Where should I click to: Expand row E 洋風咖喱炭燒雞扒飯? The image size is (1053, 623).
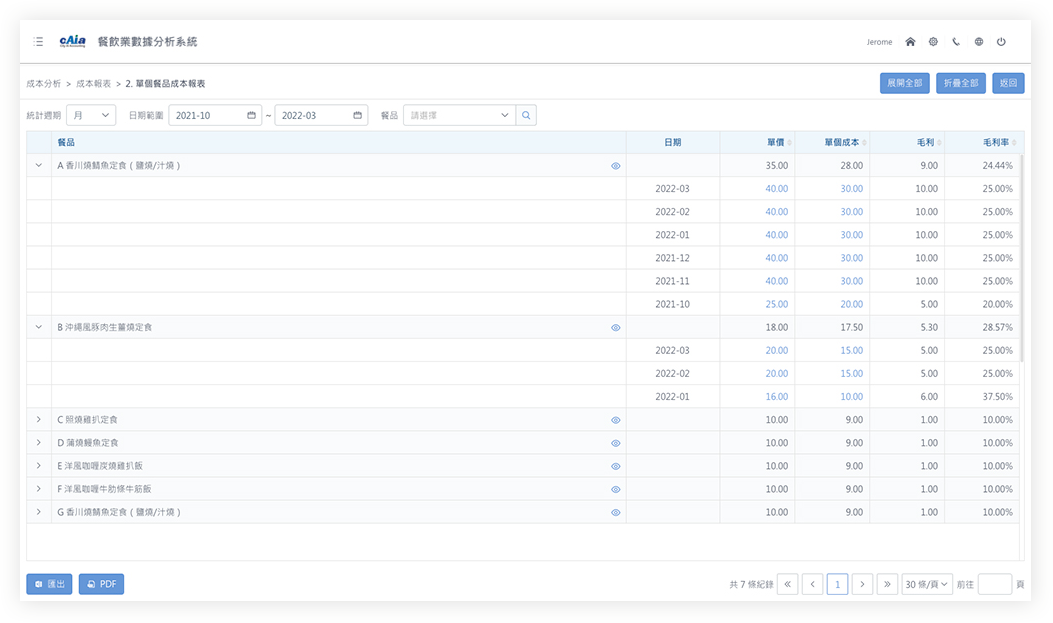(38, 466)
